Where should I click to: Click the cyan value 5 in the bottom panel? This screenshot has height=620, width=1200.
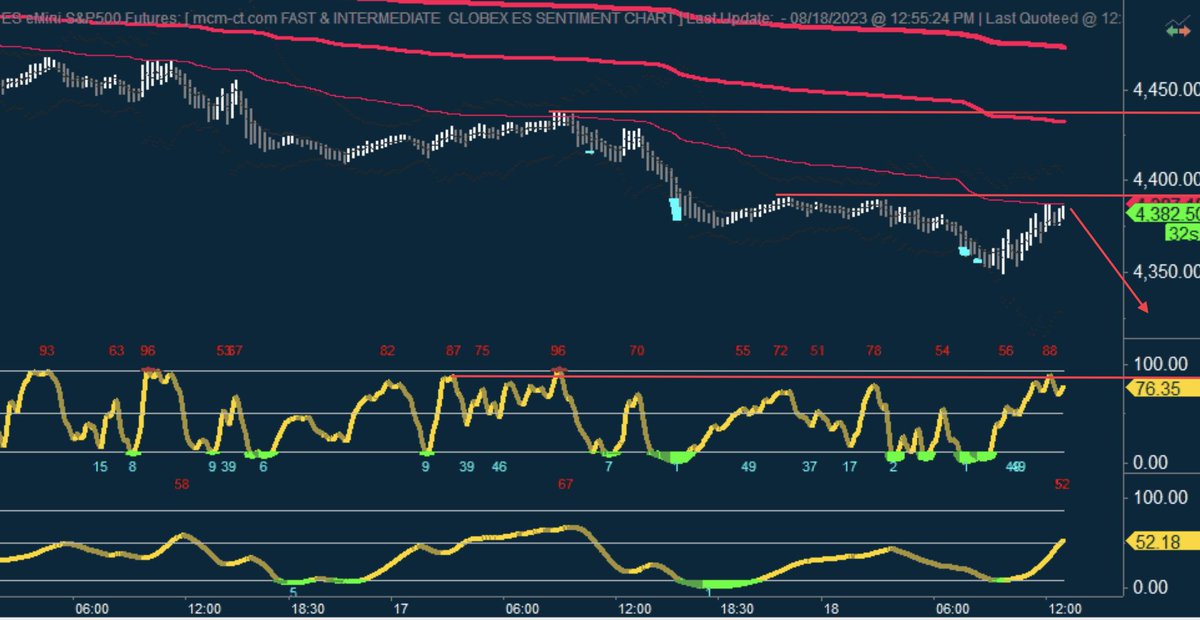click(293, 592)
